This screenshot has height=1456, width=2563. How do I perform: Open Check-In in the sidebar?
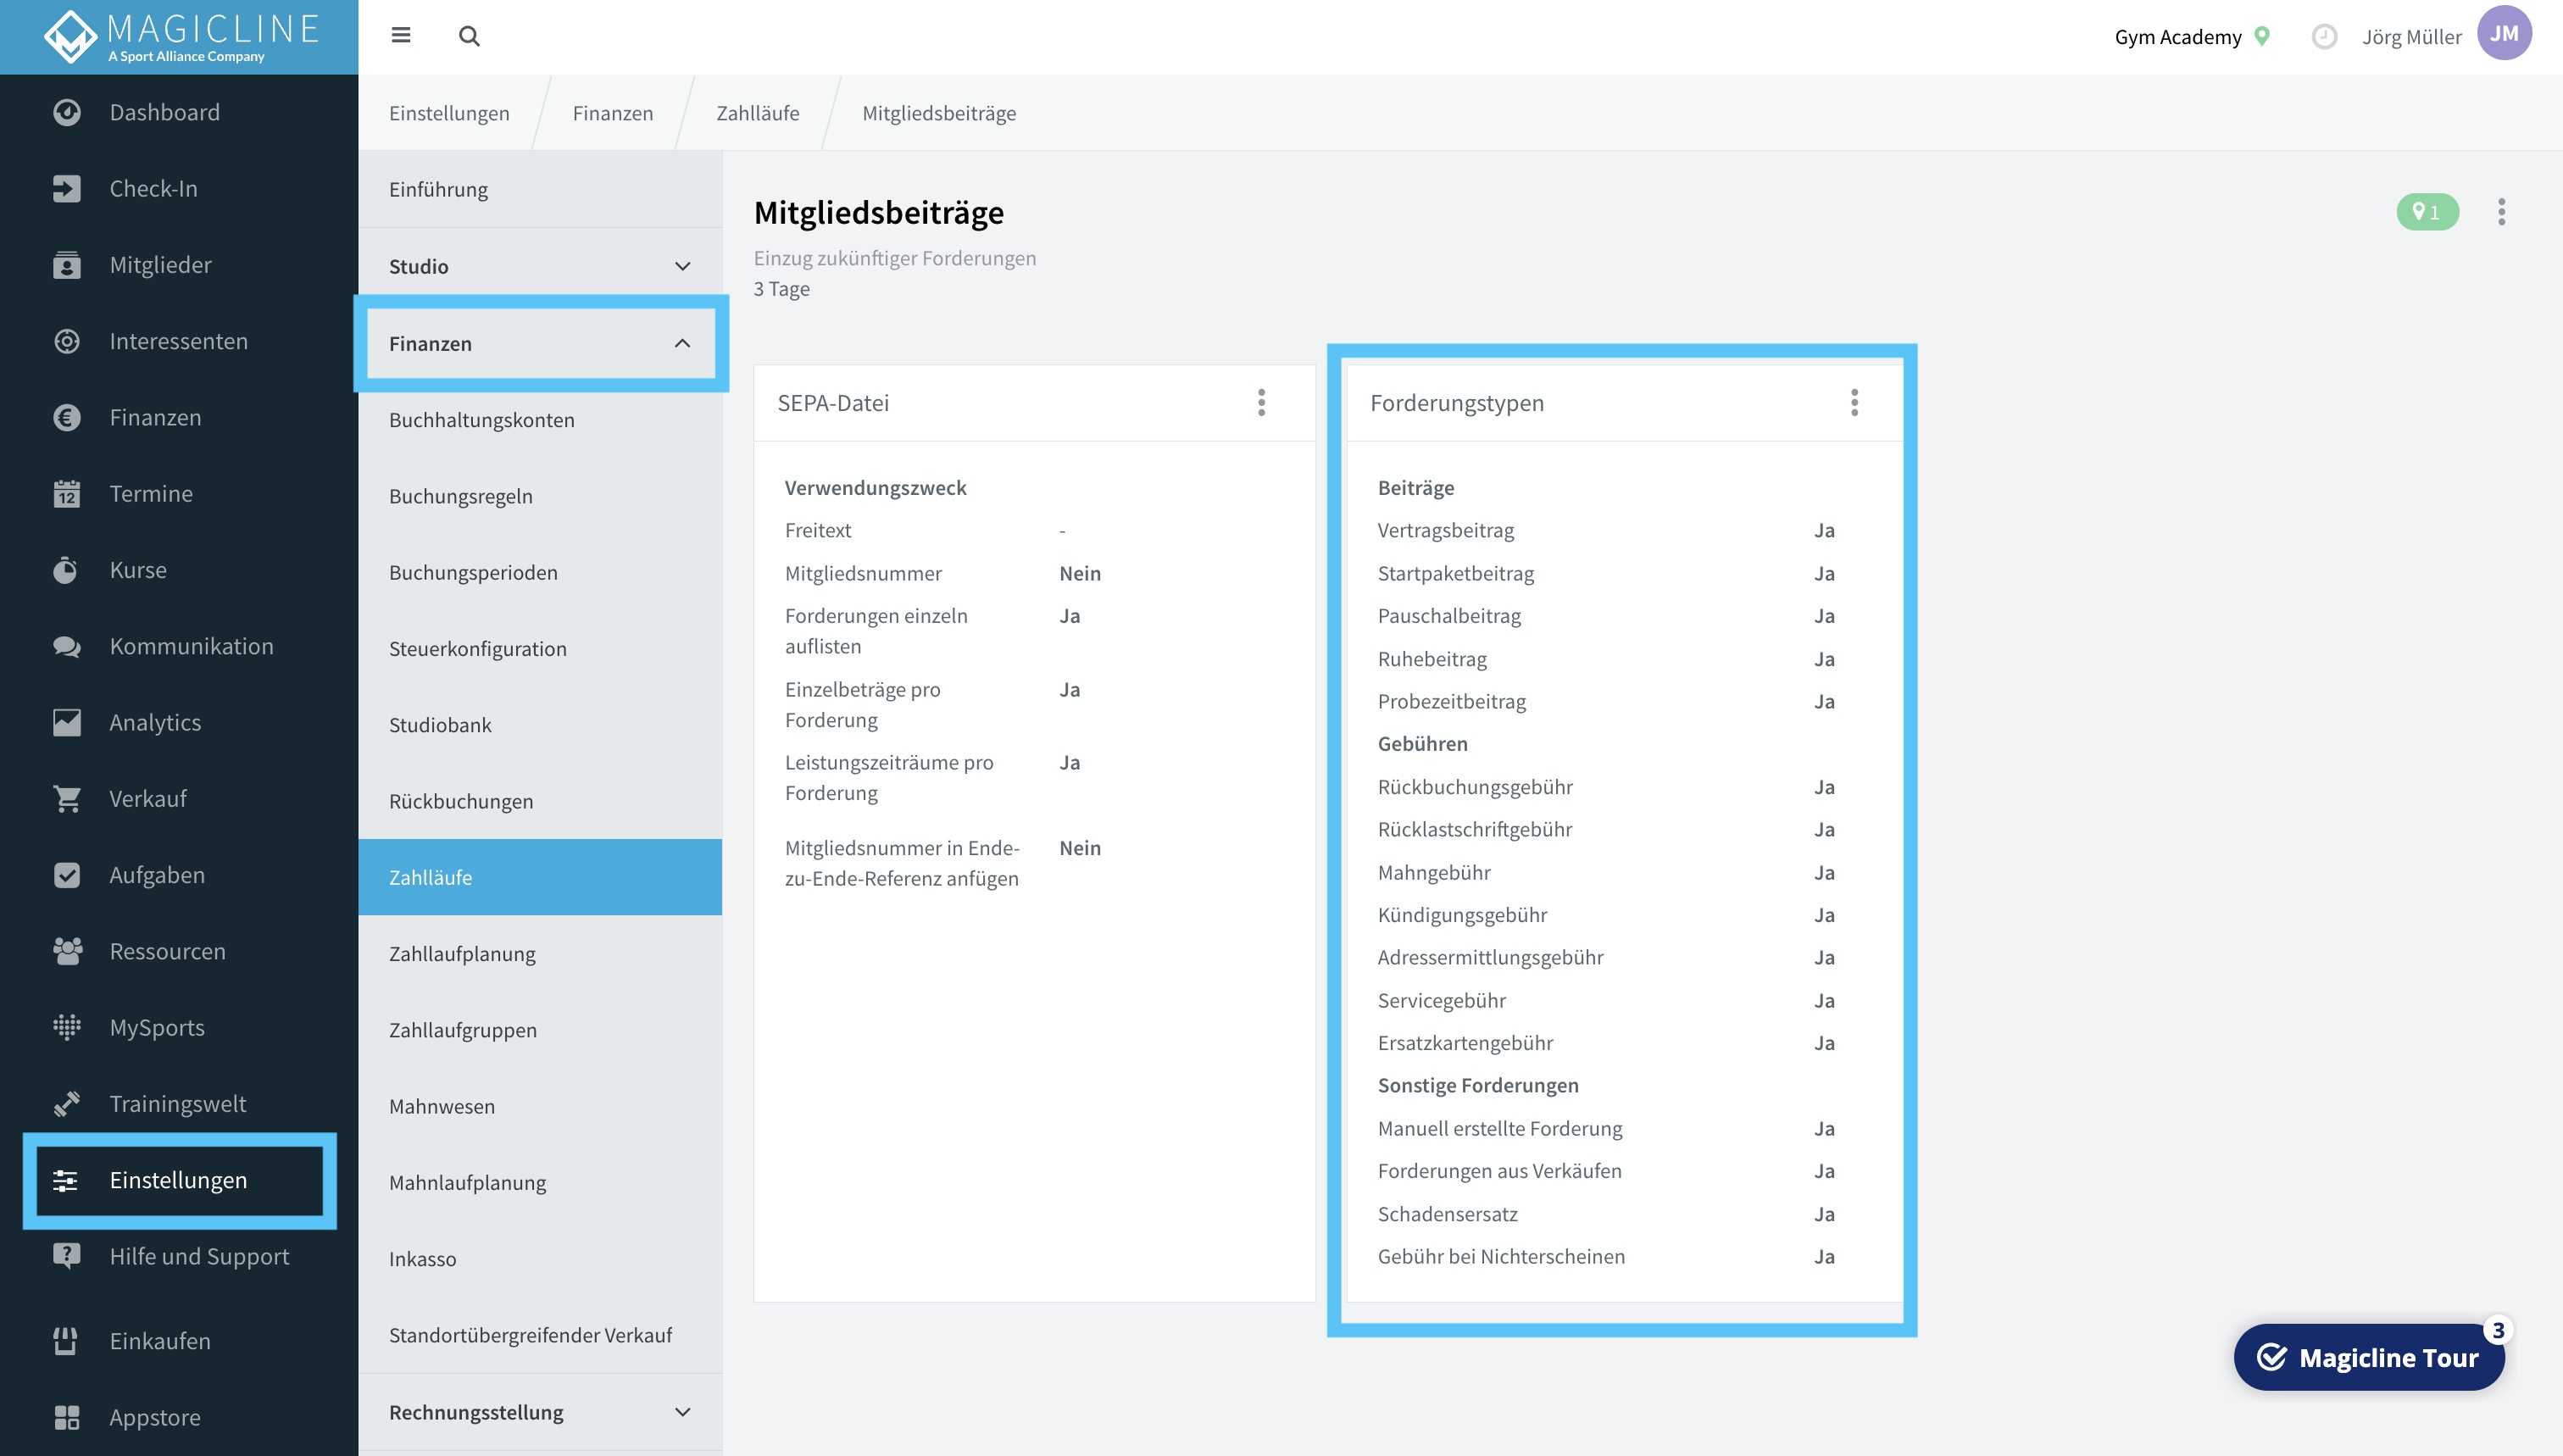[179, 188]
